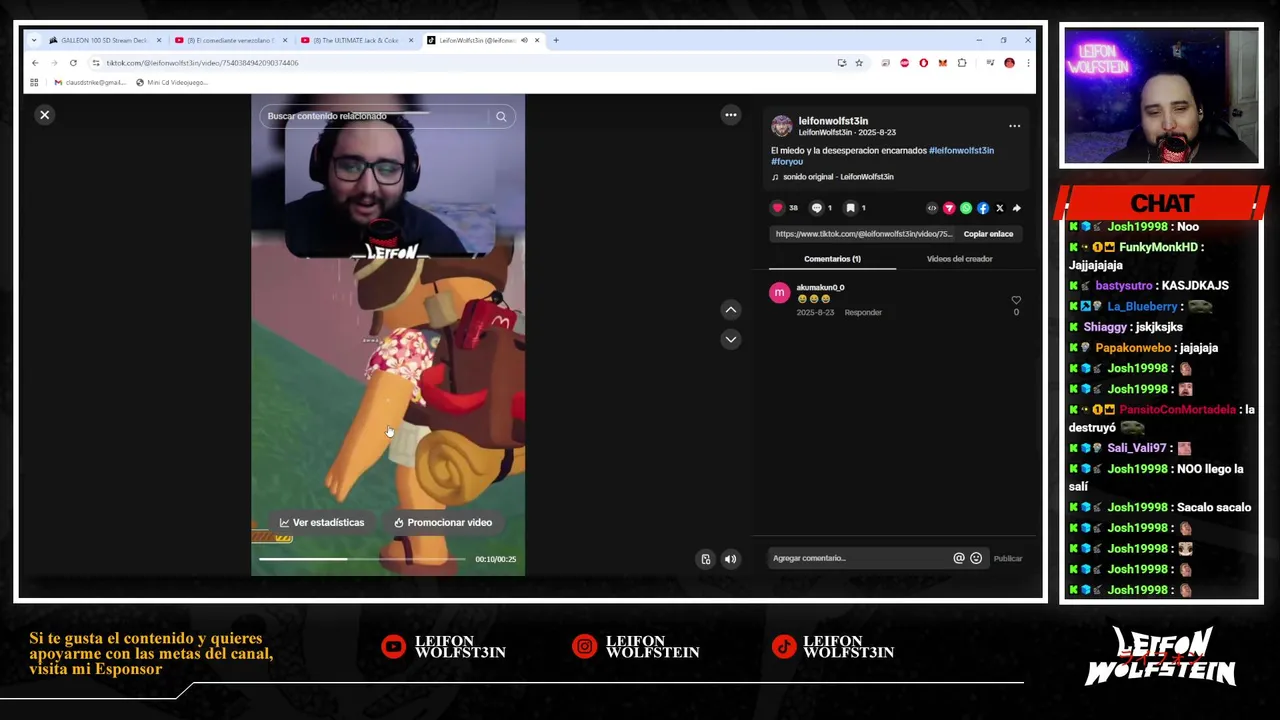Screen dimensions: 1280x720
Task: Save video with the bookmark icon
Action: pyautogui.click(x=850, y=208)
